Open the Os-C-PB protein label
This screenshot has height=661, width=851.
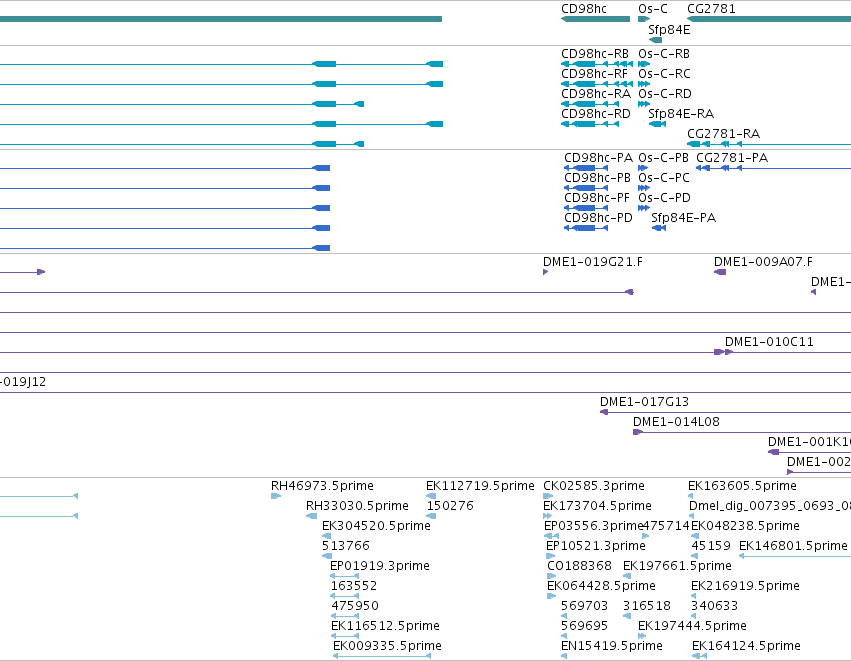pos(663,158)
